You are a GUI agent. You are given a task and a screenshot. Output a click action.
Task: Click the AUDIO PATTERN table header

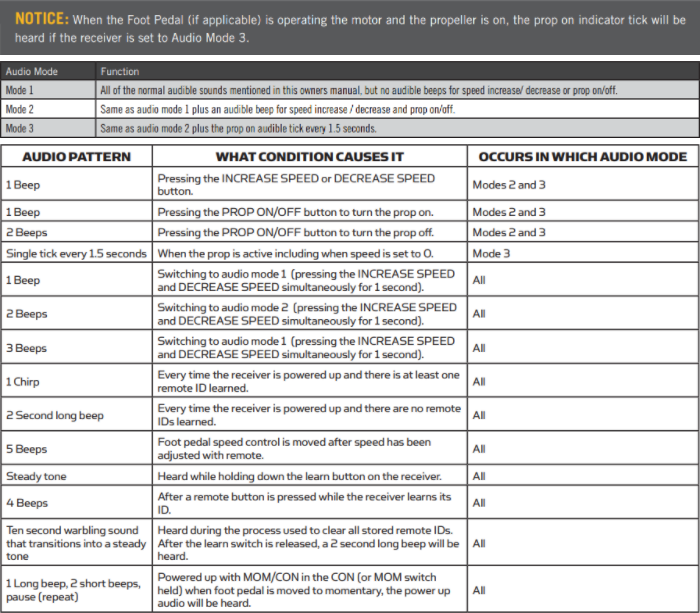click(77, 157)
